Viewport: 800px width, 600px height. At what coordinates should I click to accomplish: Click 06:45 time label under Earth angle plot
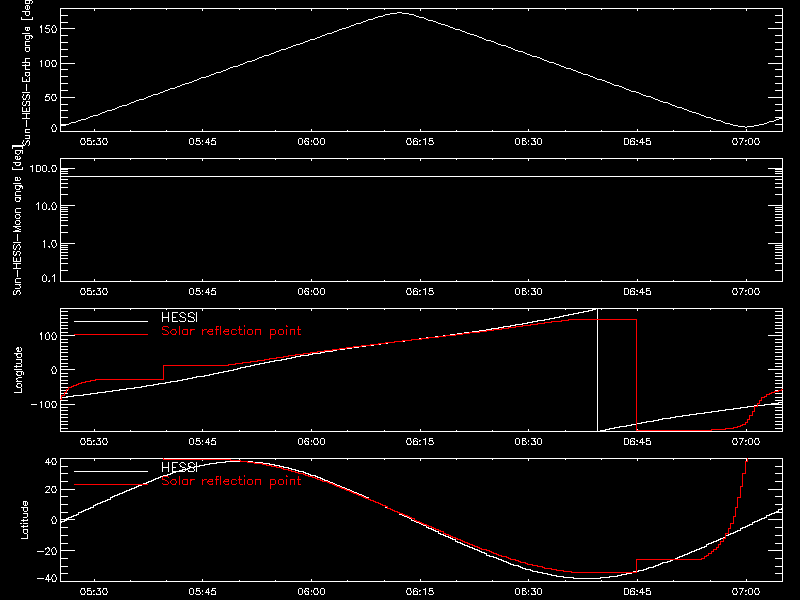click(637, 142)
